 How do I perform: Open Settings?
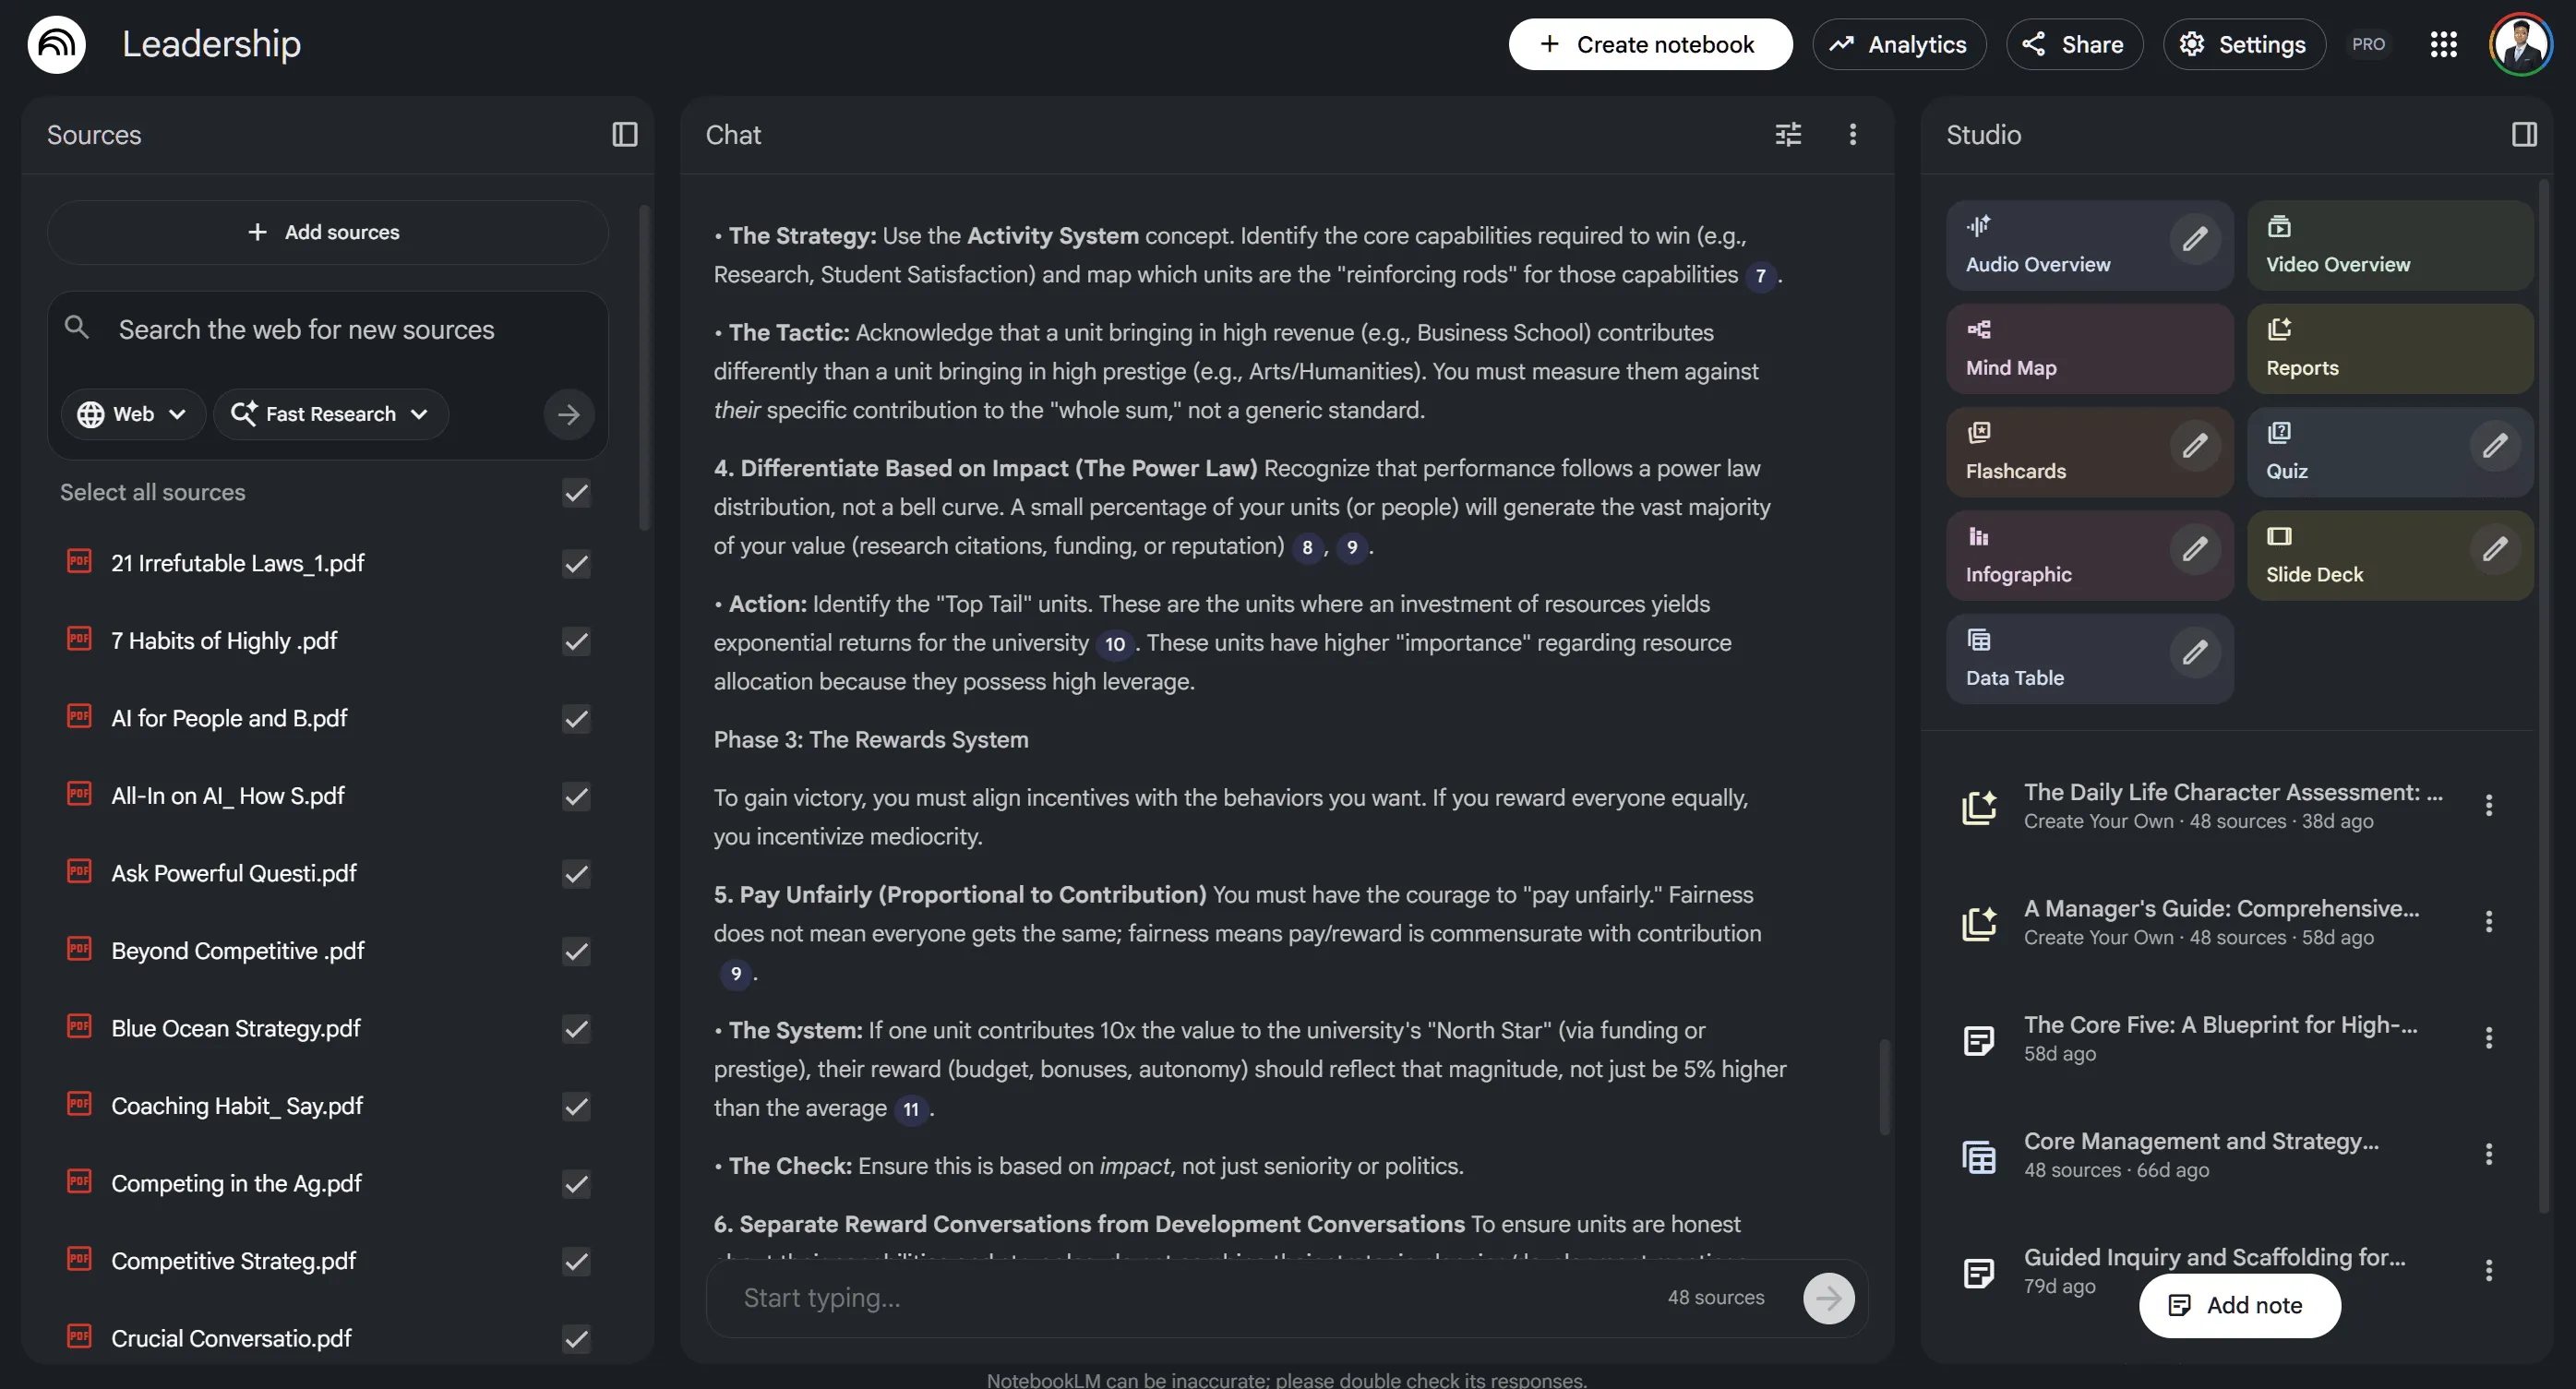point(2244,44)
